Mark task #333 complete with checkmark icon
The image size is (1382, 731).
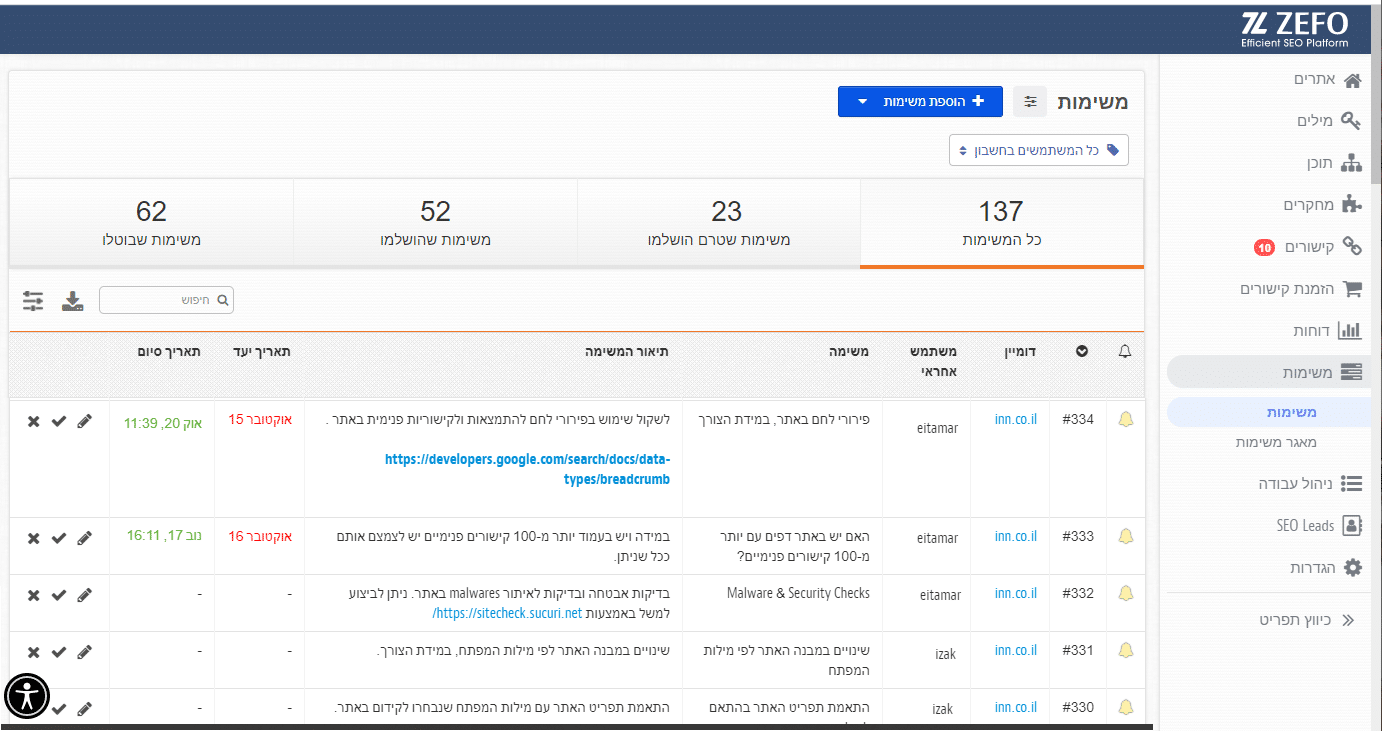click(59, 538)
